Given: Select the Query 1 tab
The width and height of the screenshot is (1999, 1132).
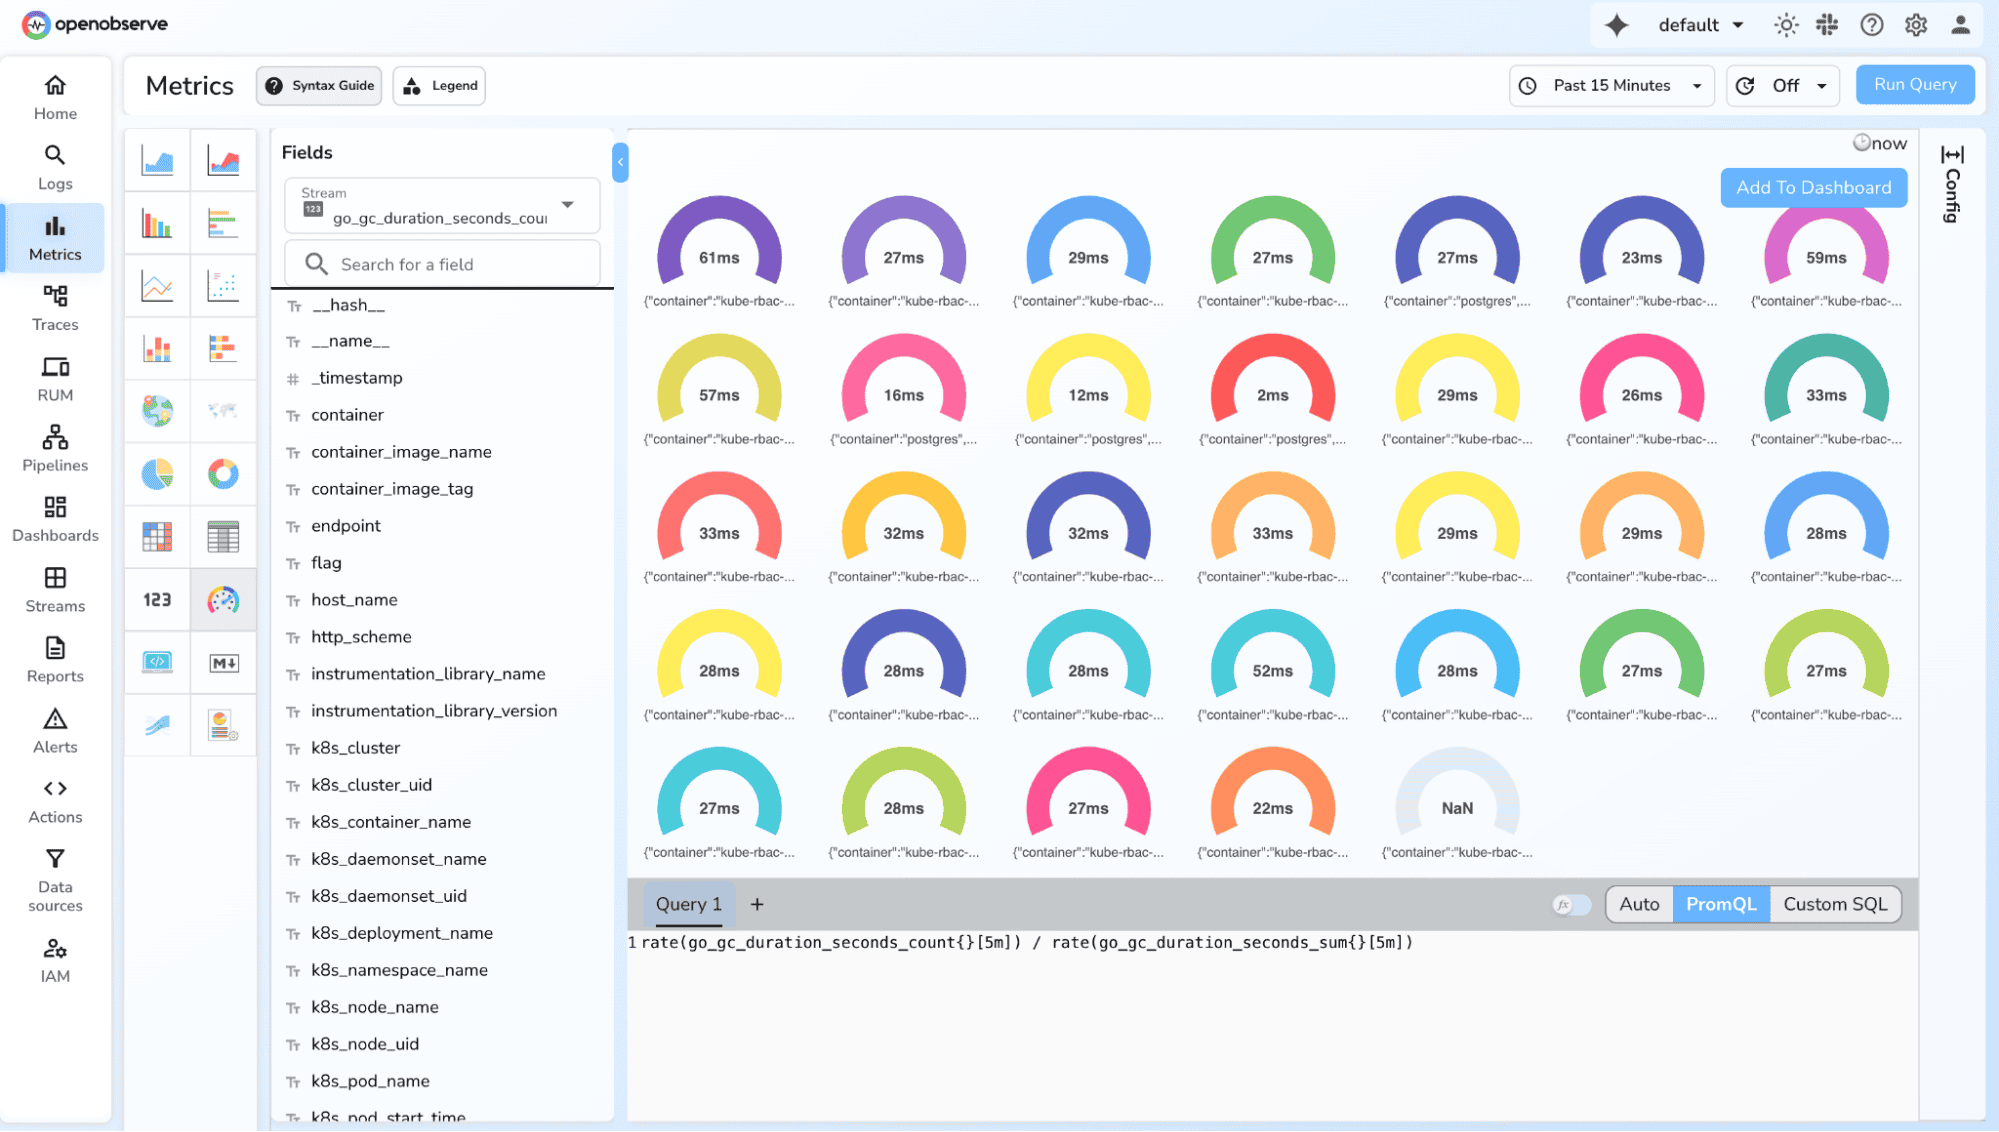Looking at the screenshot, I should click(688, 905).
